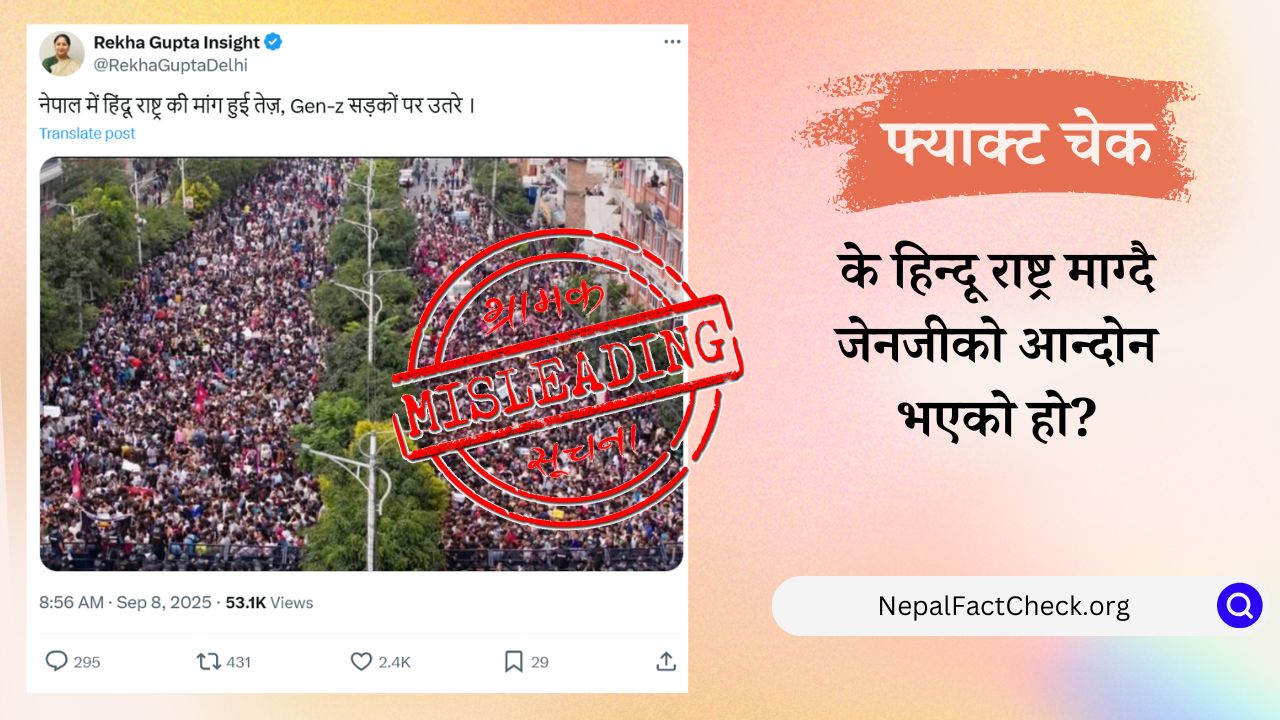Open the three-dot more options menu

coord(672,42)
